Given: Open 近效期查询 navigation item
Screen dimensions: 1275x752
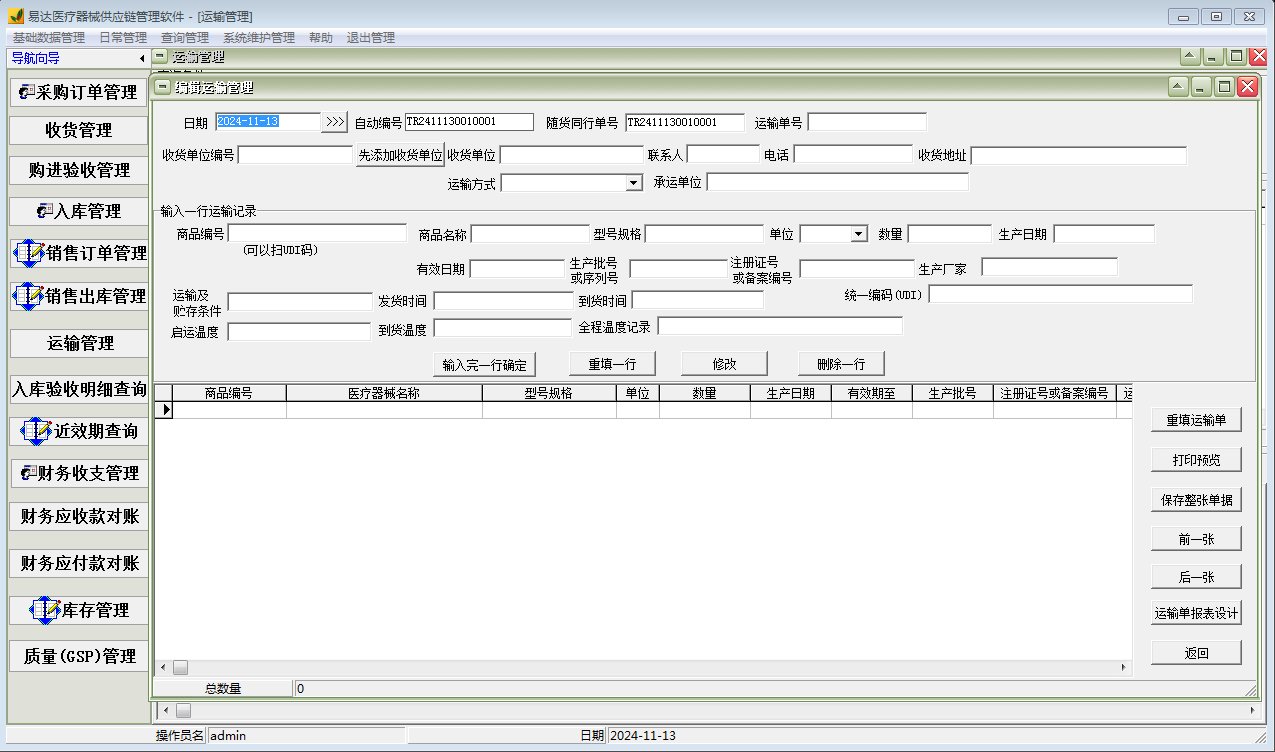Looking at the screenshot, I should [78, 431].
